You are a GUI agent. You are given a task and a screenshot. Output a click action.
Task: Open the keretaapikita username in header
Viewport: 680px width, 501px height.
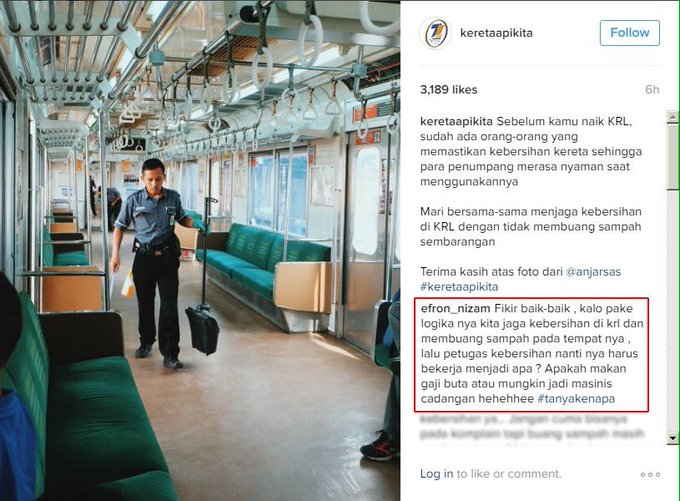pos(496,33)
